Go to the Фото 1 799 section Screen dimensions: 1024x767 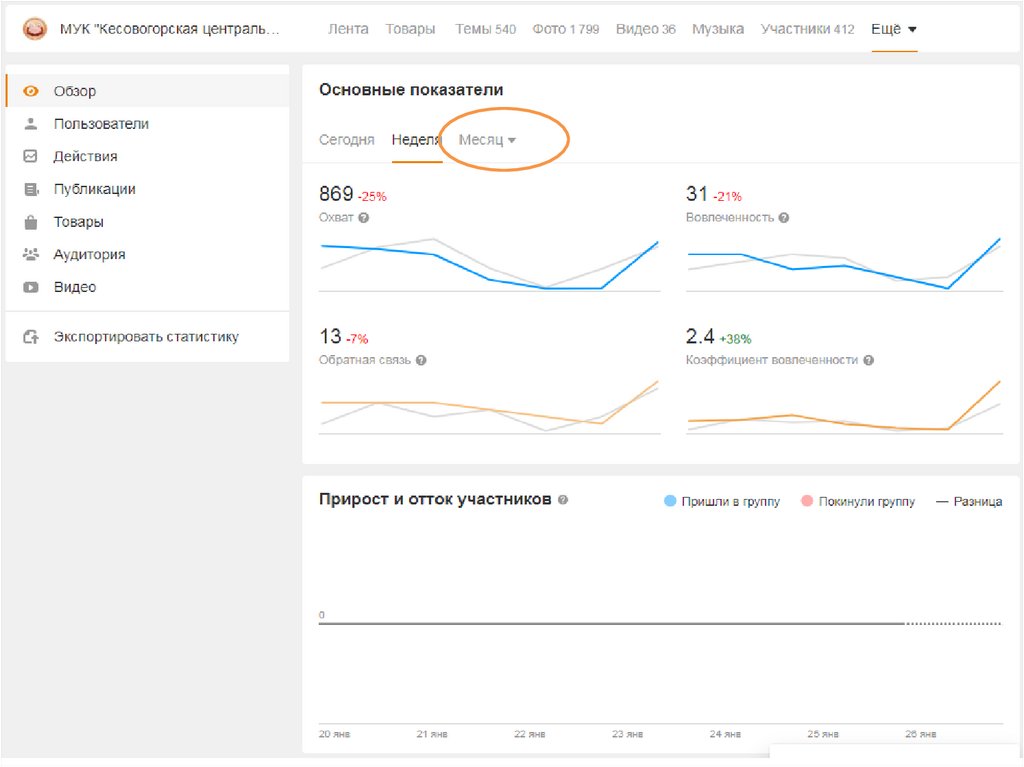(x=565, y=29)
